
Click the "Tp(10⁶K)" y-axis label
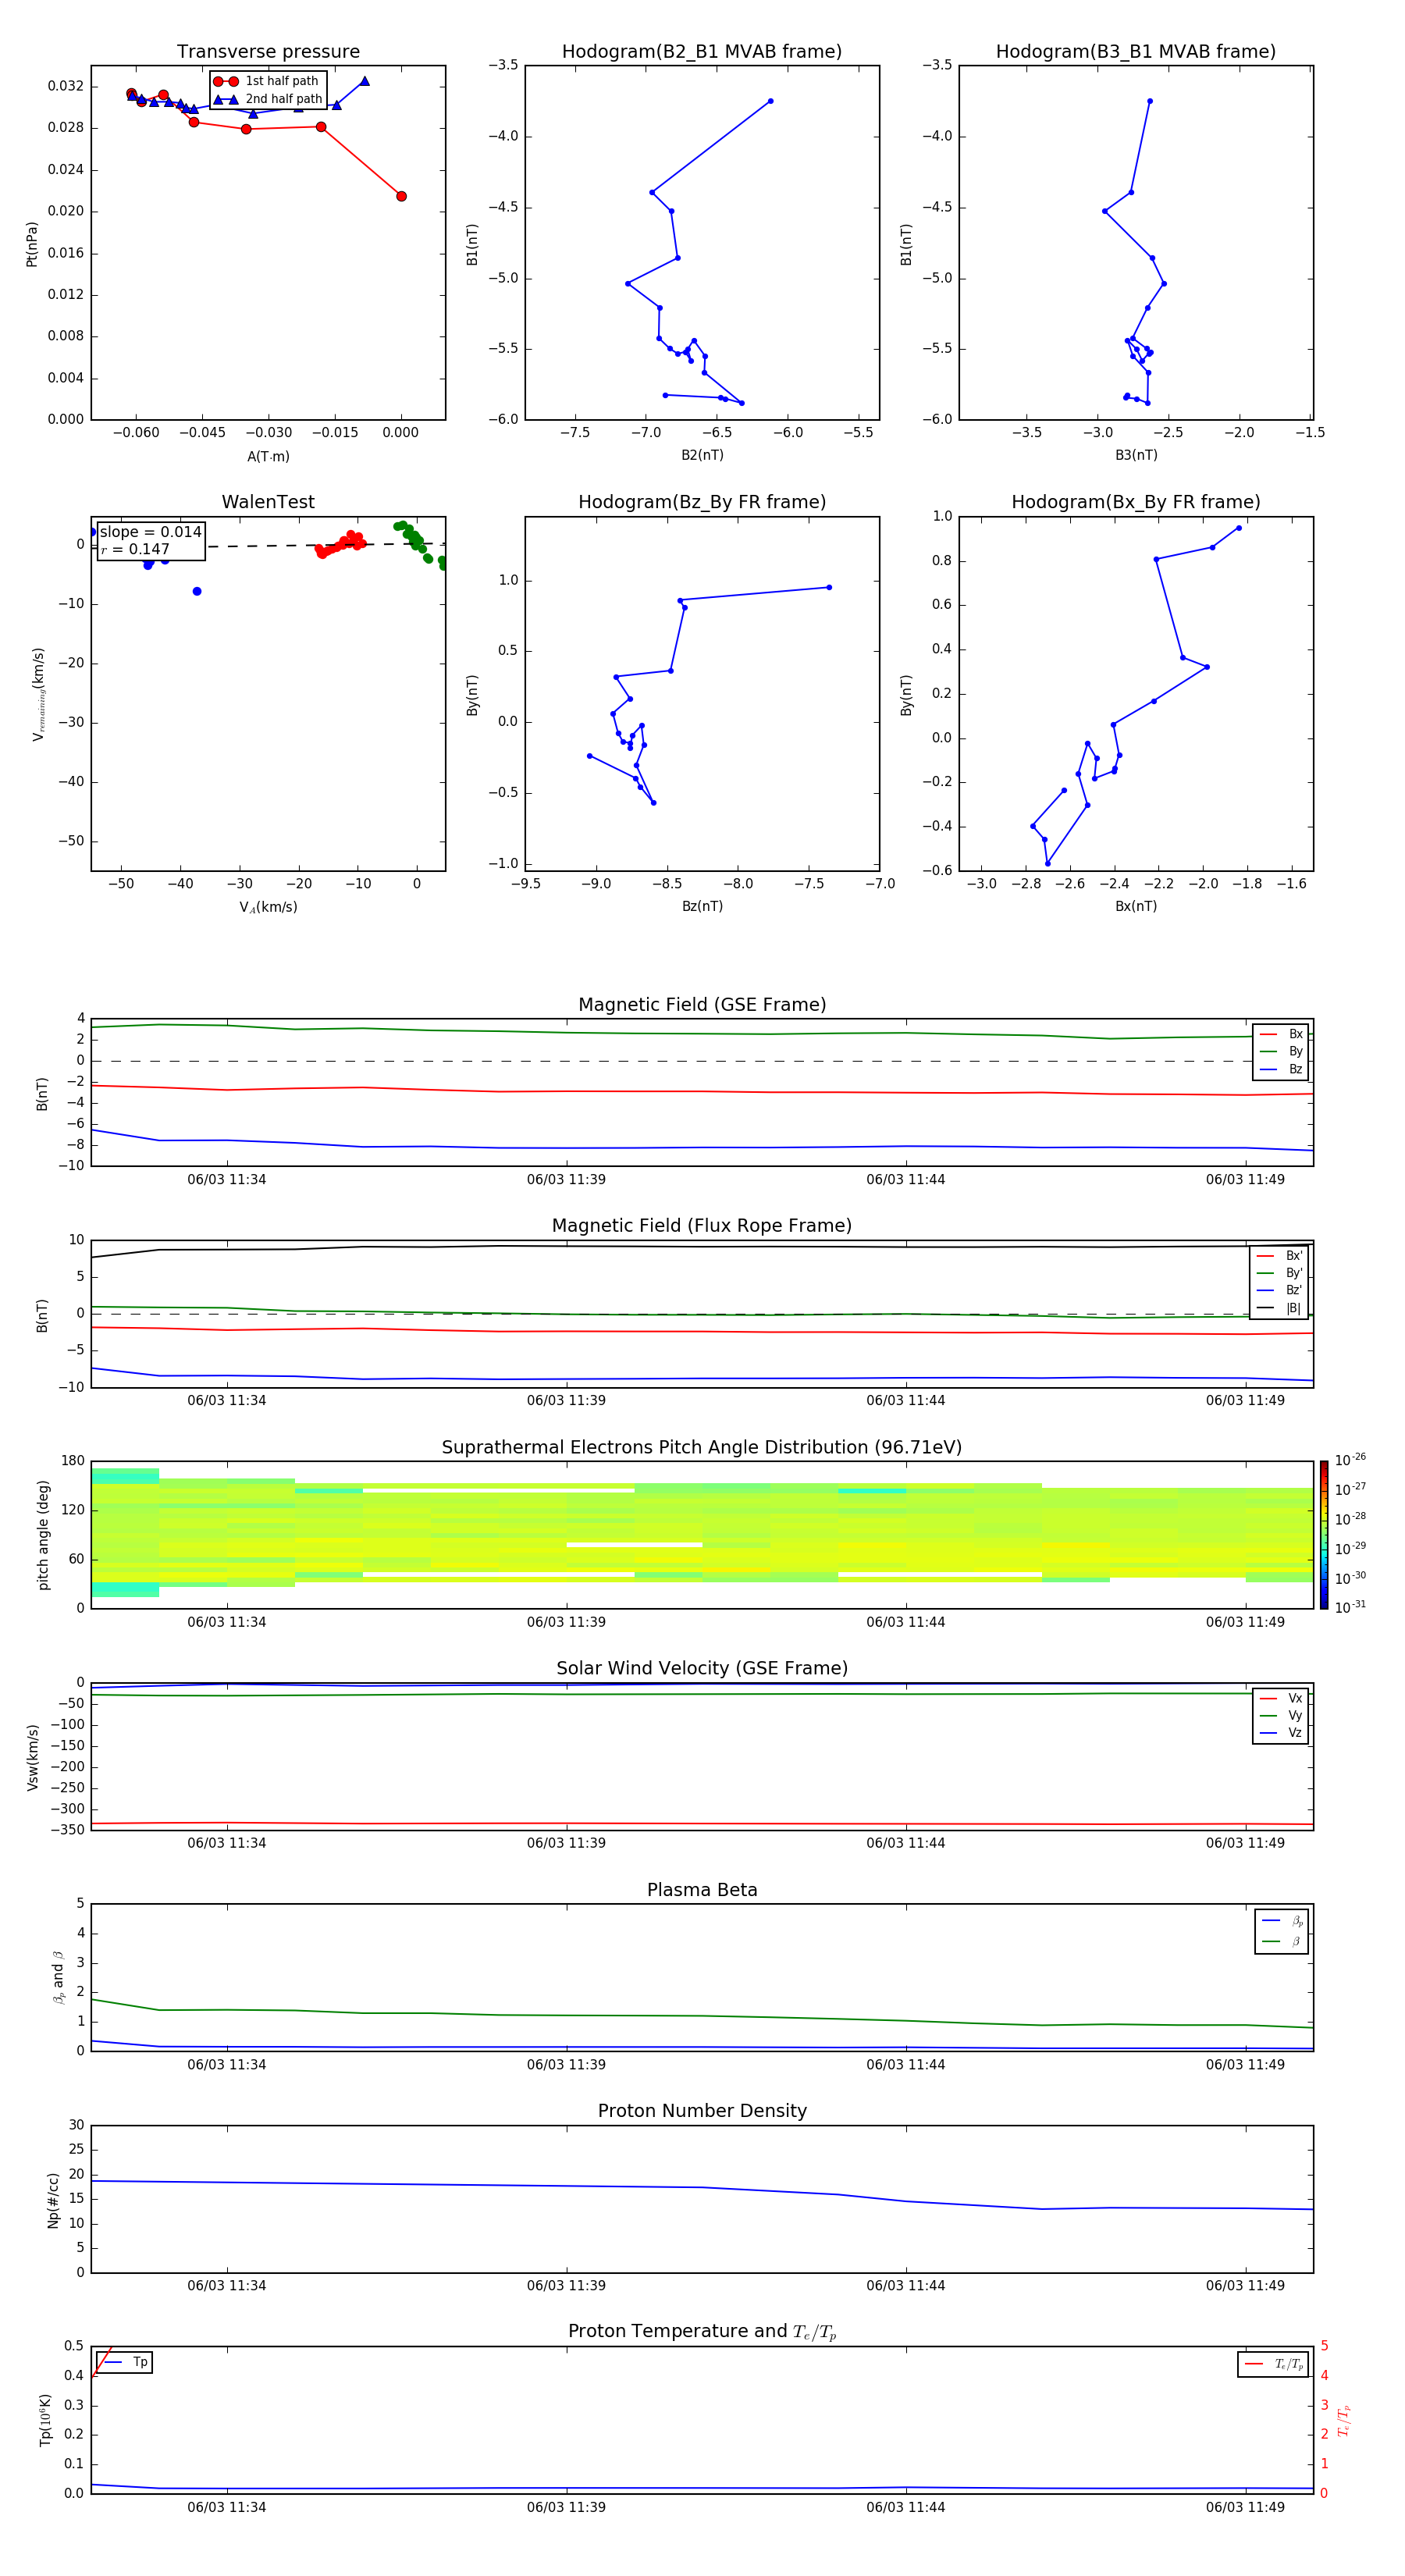[x=45, y=2420]
